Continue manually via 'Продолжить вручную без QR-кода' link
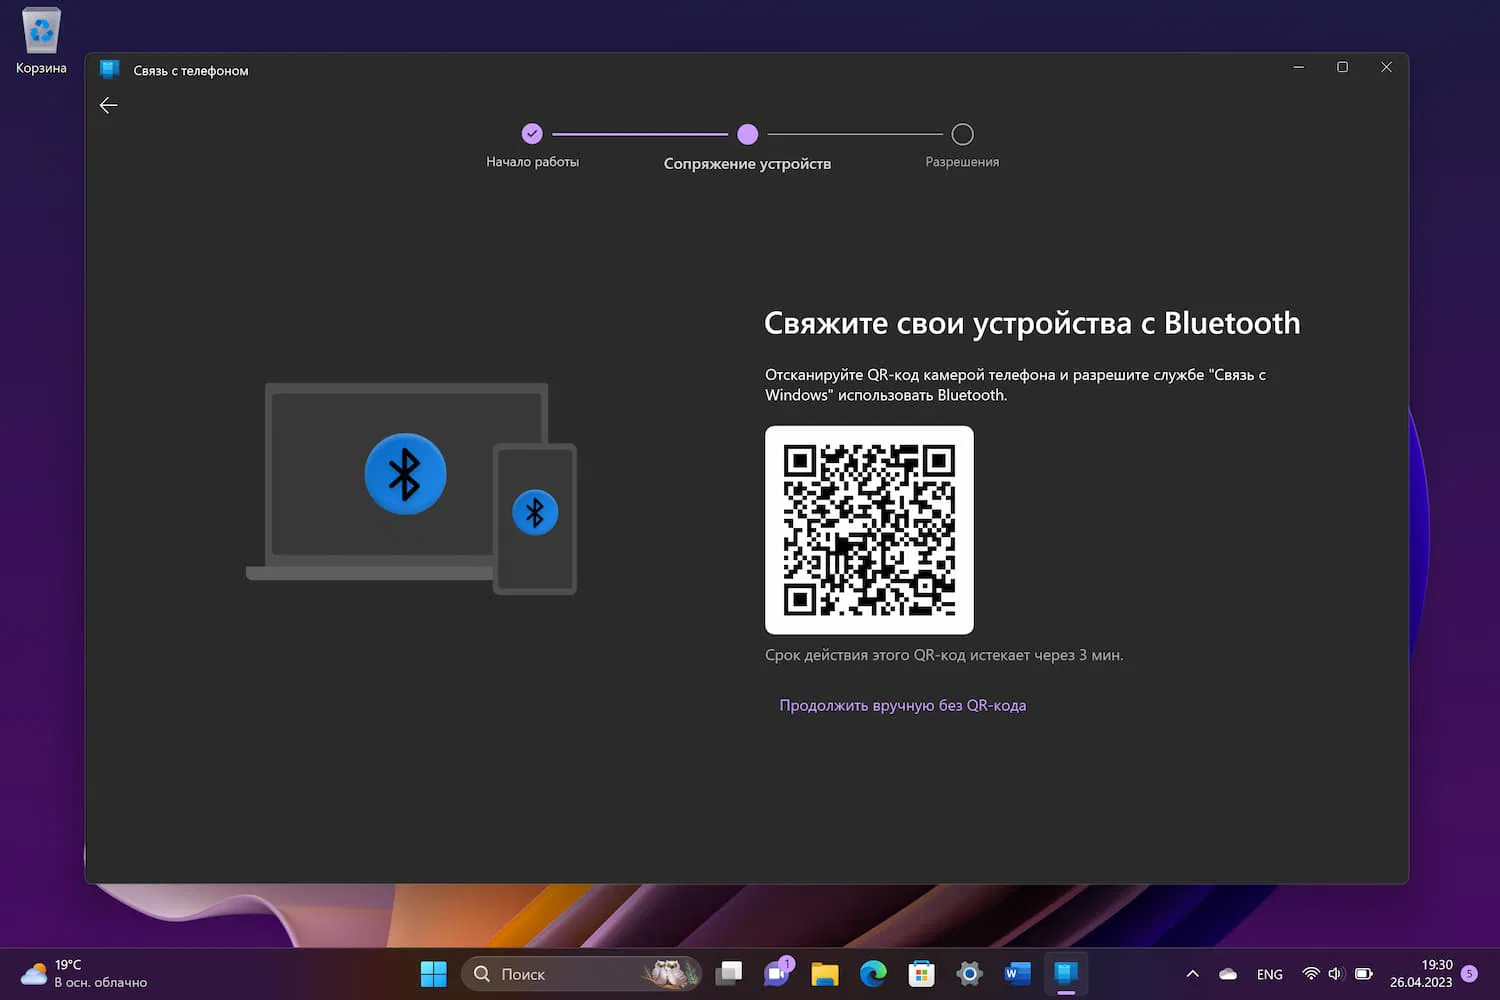The width and height of the screenshot is (1500, 1000). 903,705
